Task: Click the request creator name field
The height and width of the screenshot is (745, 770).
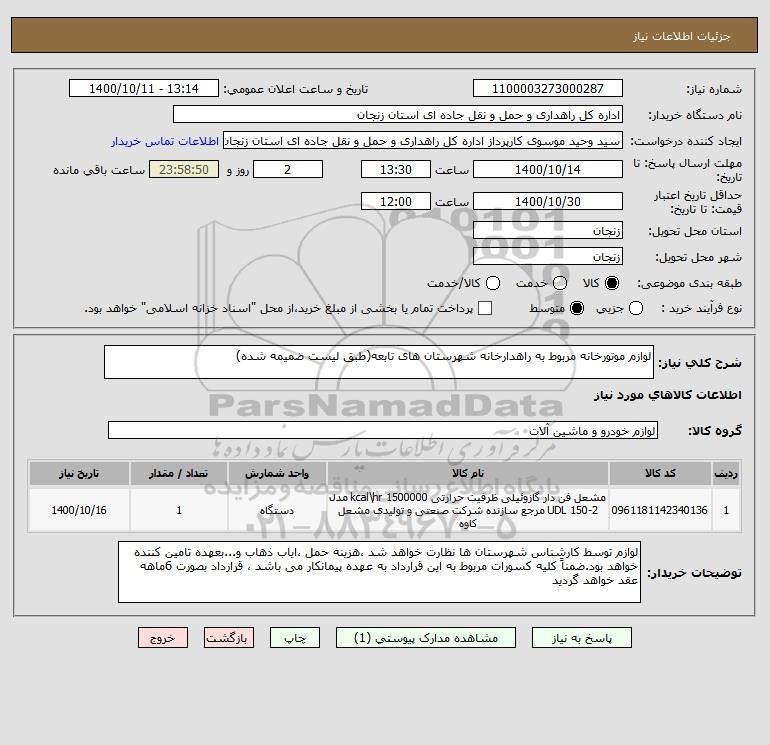Action: pyautogui.click(x=423, y=141)
